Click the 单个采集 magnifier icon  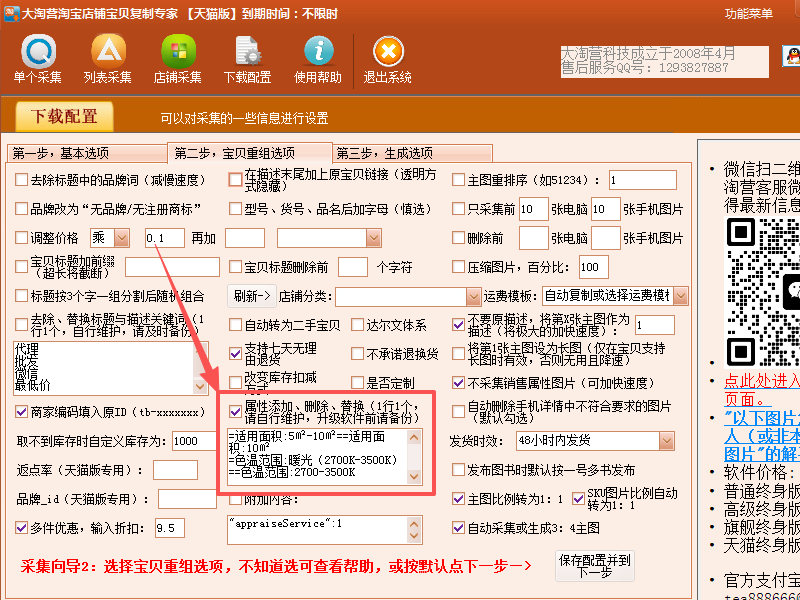click(x=38, y=51)
